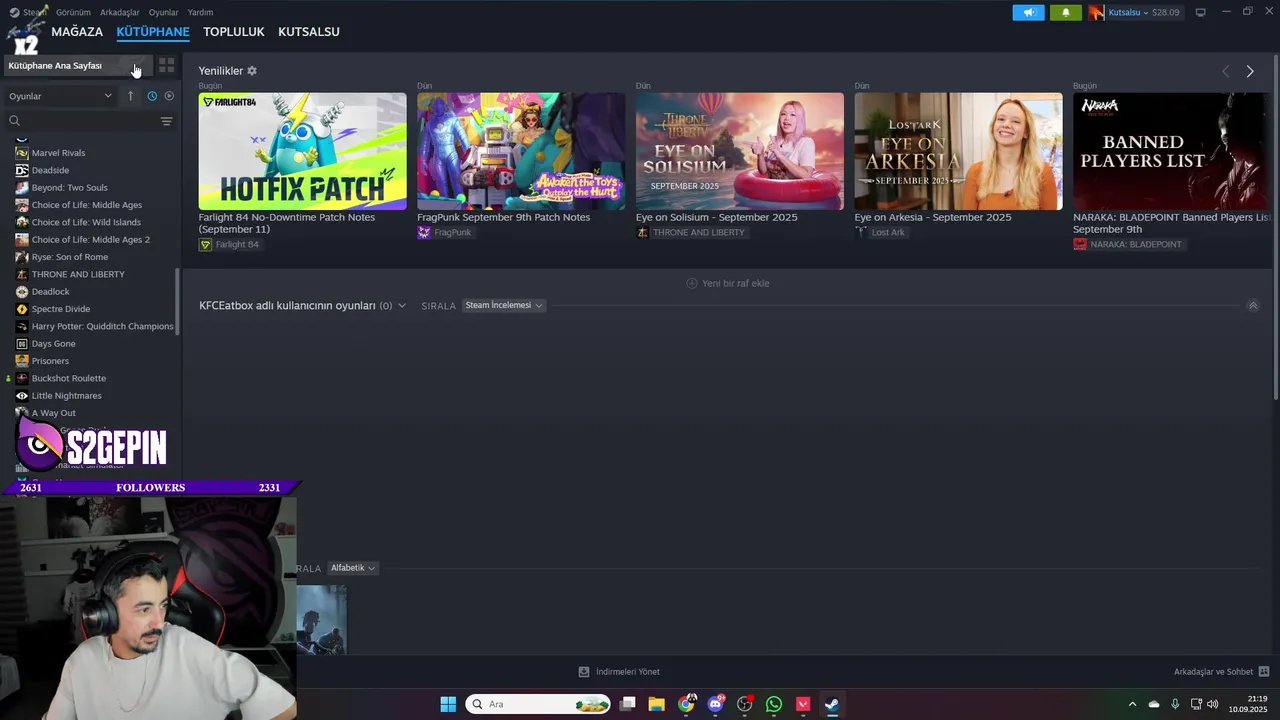Open the Steam menu
1280x720 pixels.
(x=28, y=12)
